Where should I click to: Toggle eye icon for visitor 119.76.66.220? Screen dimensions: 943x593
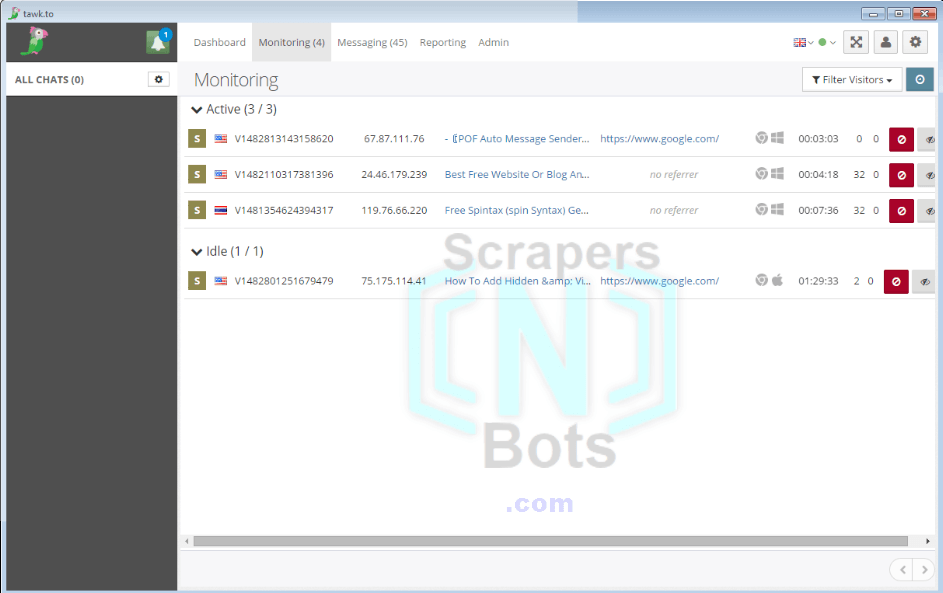(x=929, y=211)
